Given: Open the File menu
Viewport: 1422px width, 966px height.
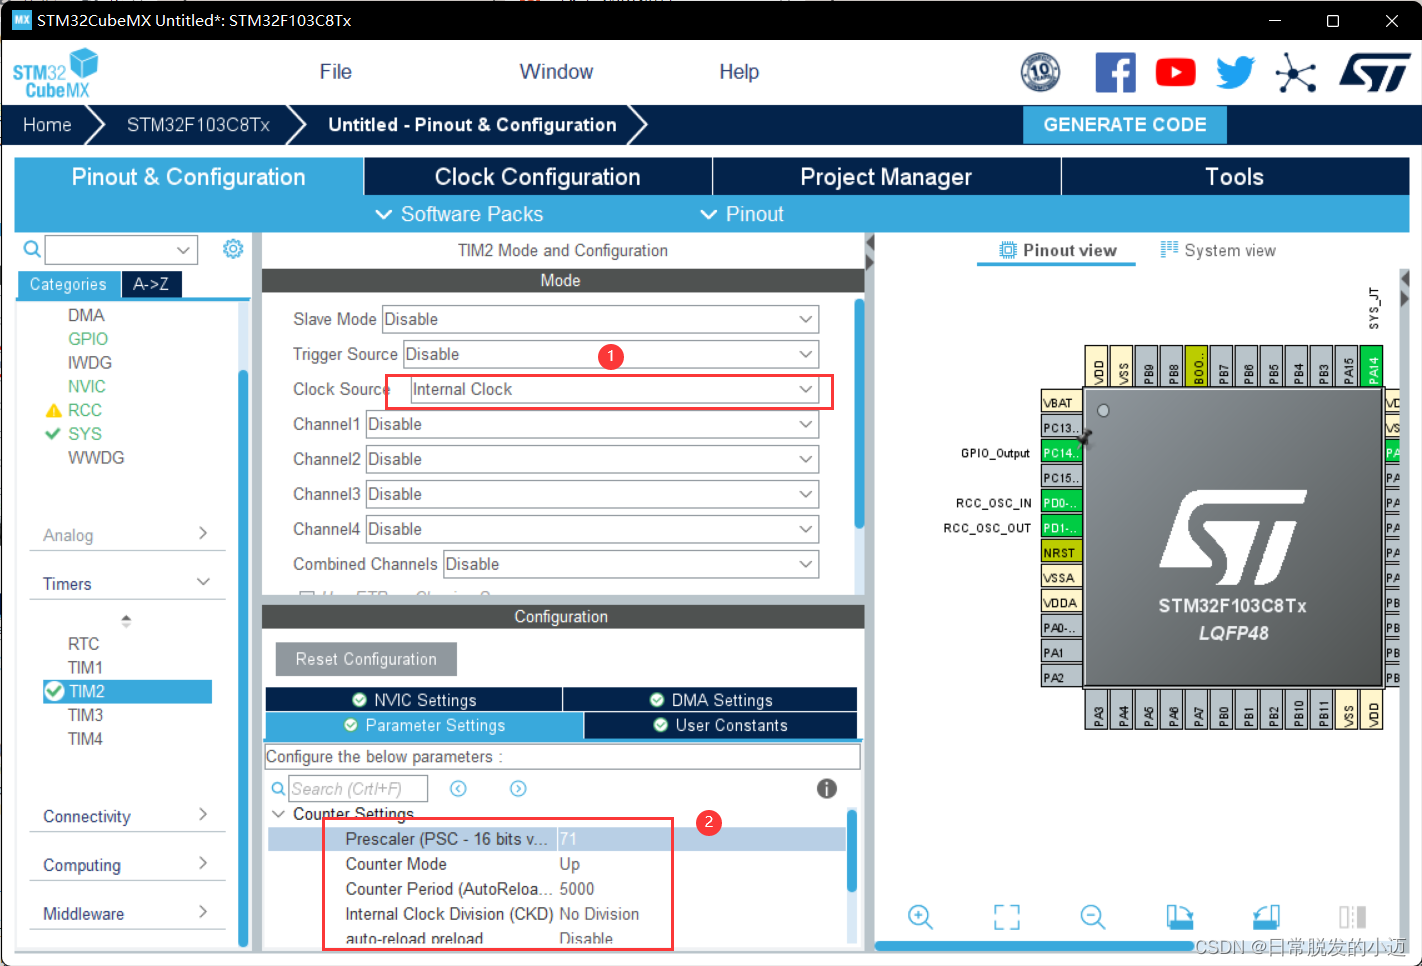Looking at the screenshot, I should [335, 72].
